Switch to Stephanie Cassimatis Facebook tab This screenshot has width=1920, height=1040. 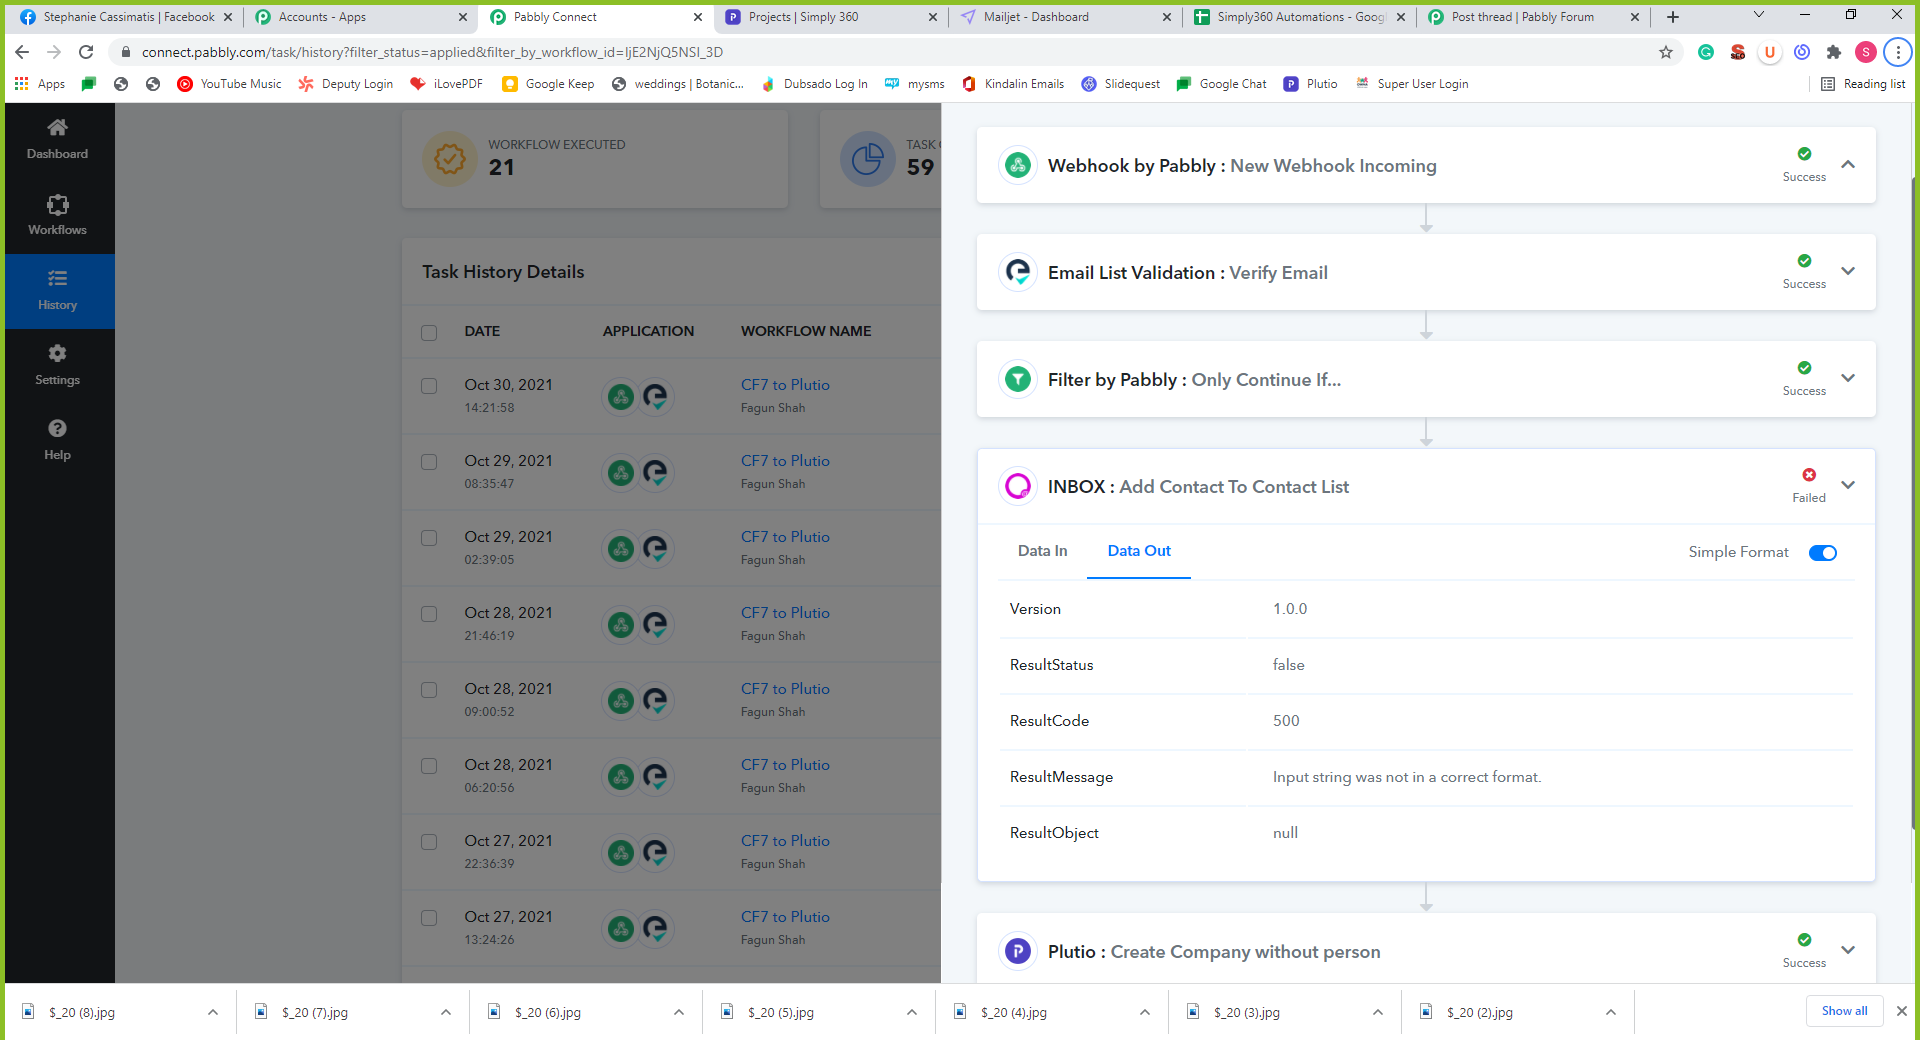pyautogui.click(x=126, y=17)
